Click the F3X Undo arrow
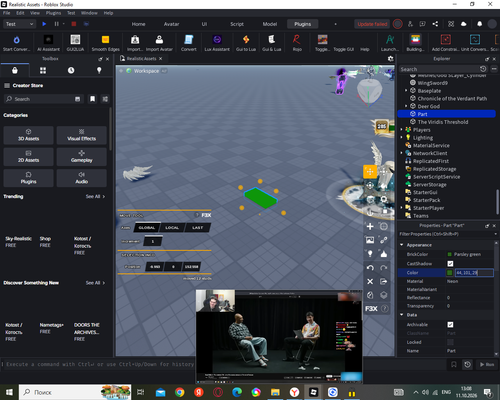Viewport: 500px width, 400px height. pyautogui.click(x=370, y=268)
